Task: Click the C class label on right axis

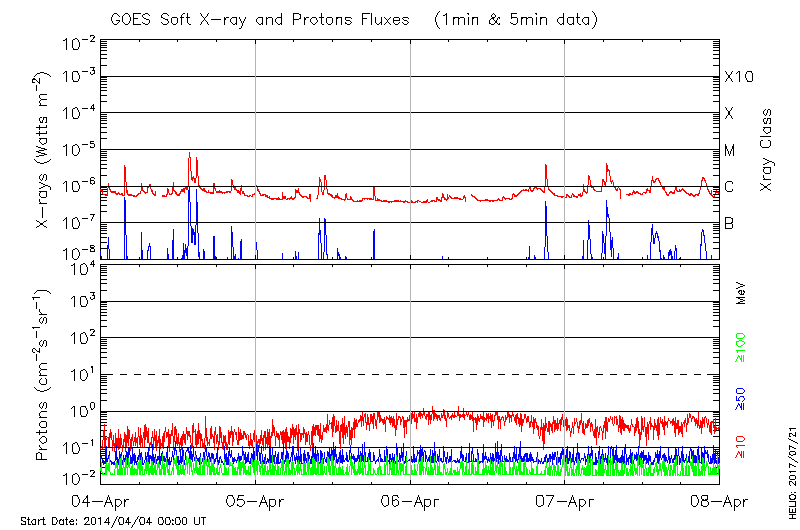Action: [729, 187]
